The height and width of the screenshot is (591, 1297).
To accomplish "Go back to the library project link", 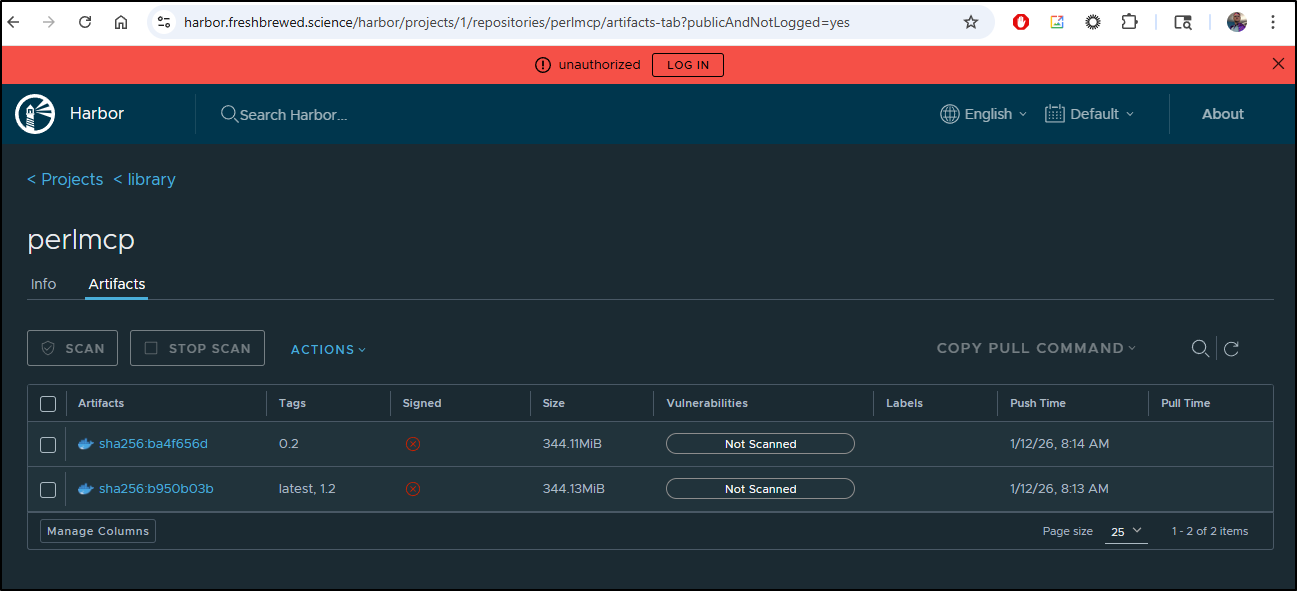I will [x=144, y=179].
